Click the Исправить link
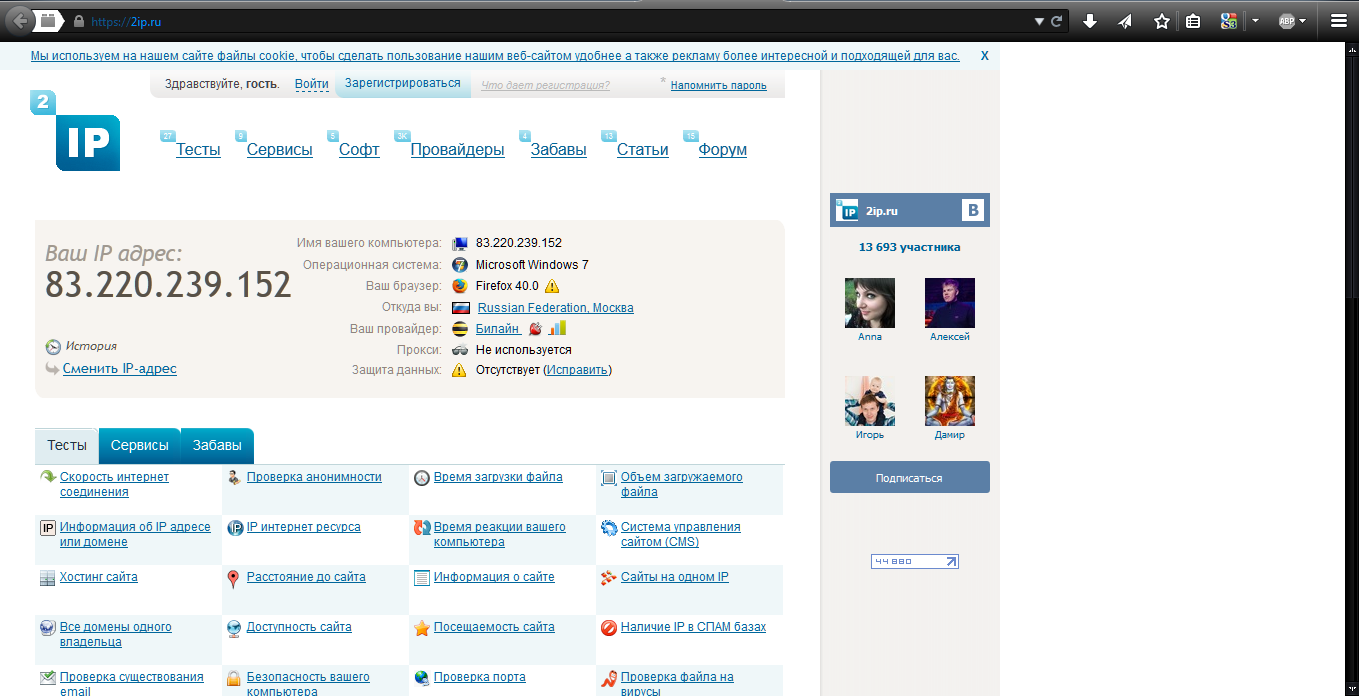The image size is (1359, 696). (577, 370)
